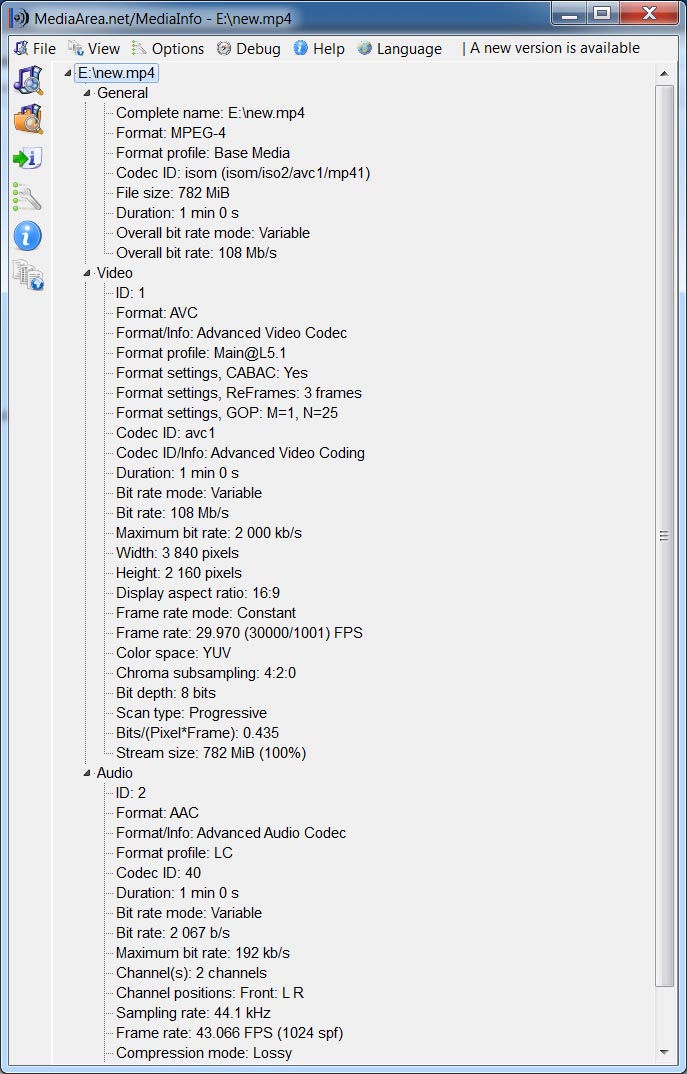Open the View menu

point(94,49)
